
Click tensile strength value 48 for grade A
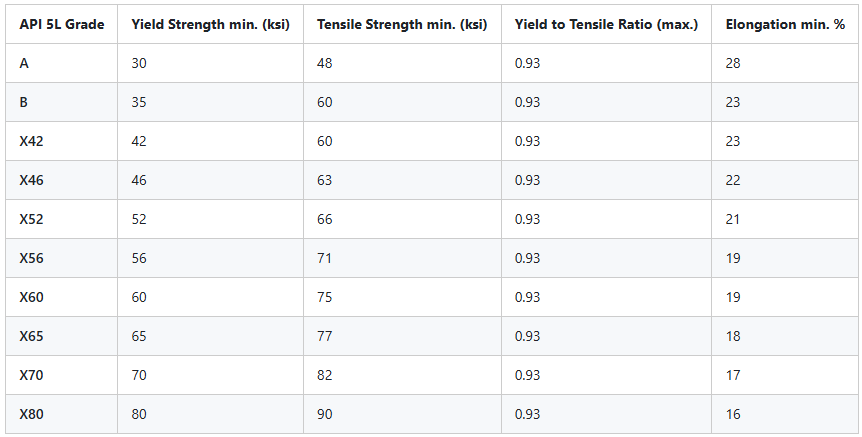pos(324,63)
